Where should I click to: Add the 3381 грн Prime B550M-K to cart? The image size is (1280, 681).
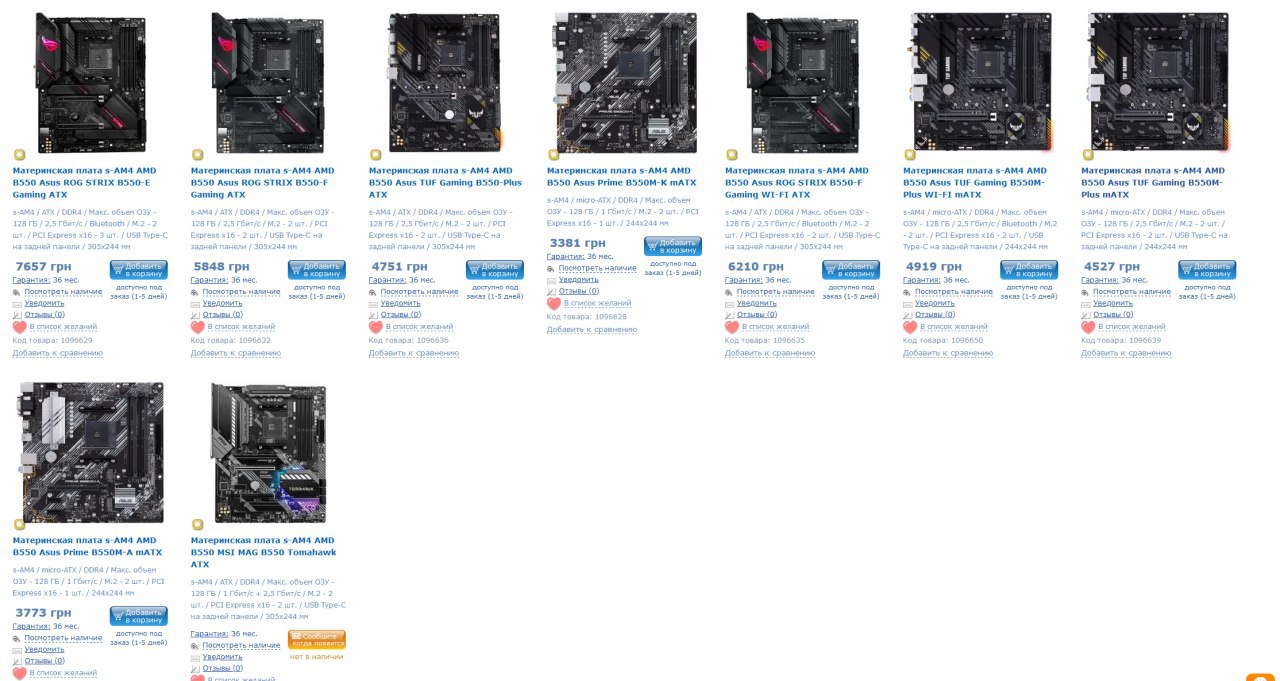(x=673, y=246)
